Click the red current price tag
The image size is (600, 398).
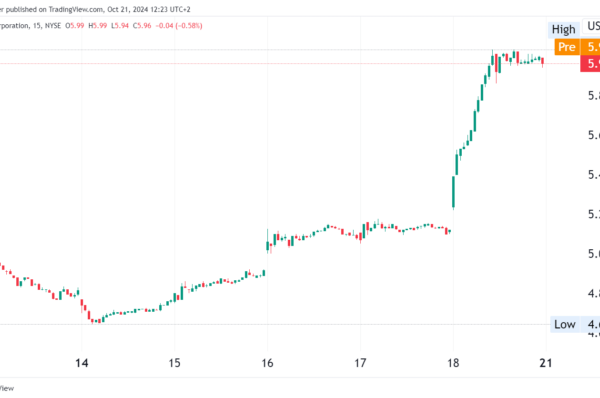(x=590, y=64)
